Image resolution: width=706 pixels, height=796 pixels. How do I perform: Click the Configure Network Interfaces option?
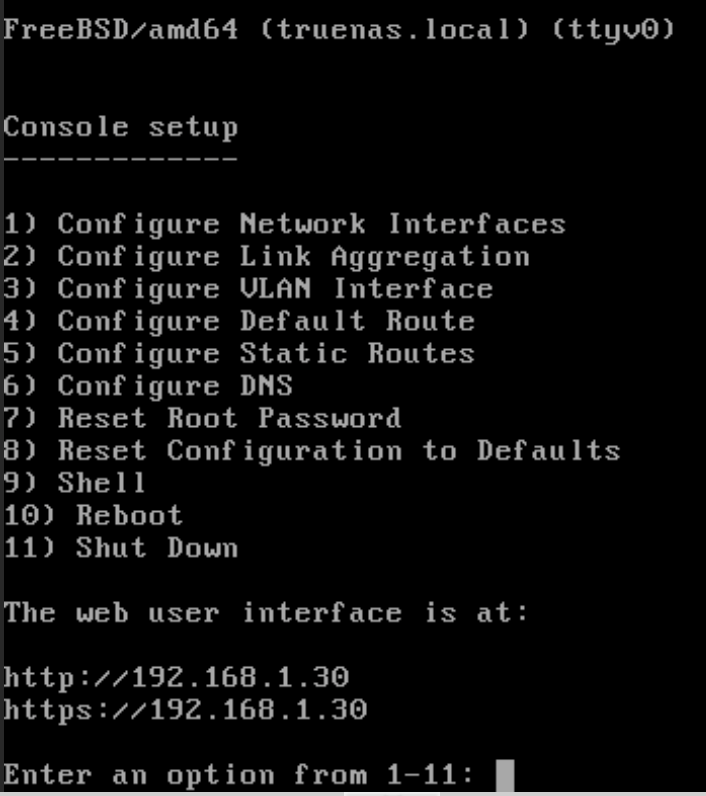[284, 224]
